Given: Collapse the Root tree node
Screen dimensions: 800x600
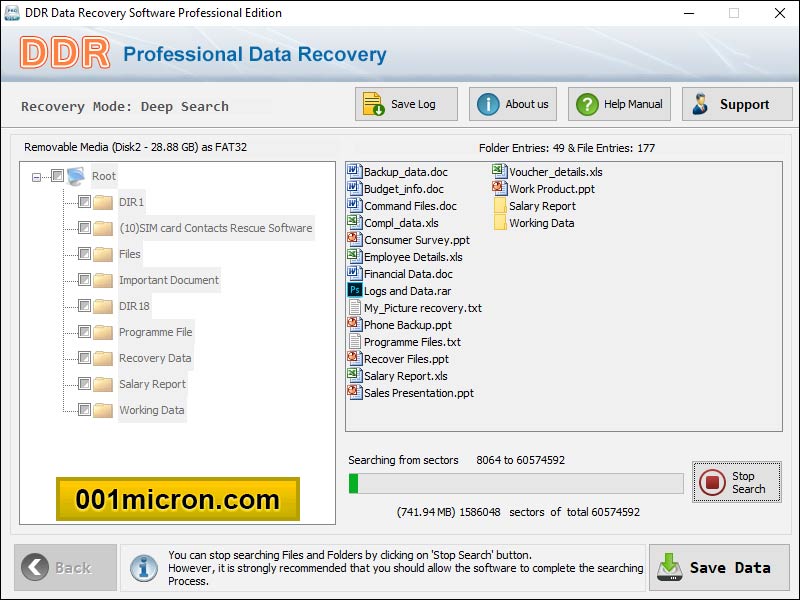Looking at the screenshot, I should pos(36,177).
